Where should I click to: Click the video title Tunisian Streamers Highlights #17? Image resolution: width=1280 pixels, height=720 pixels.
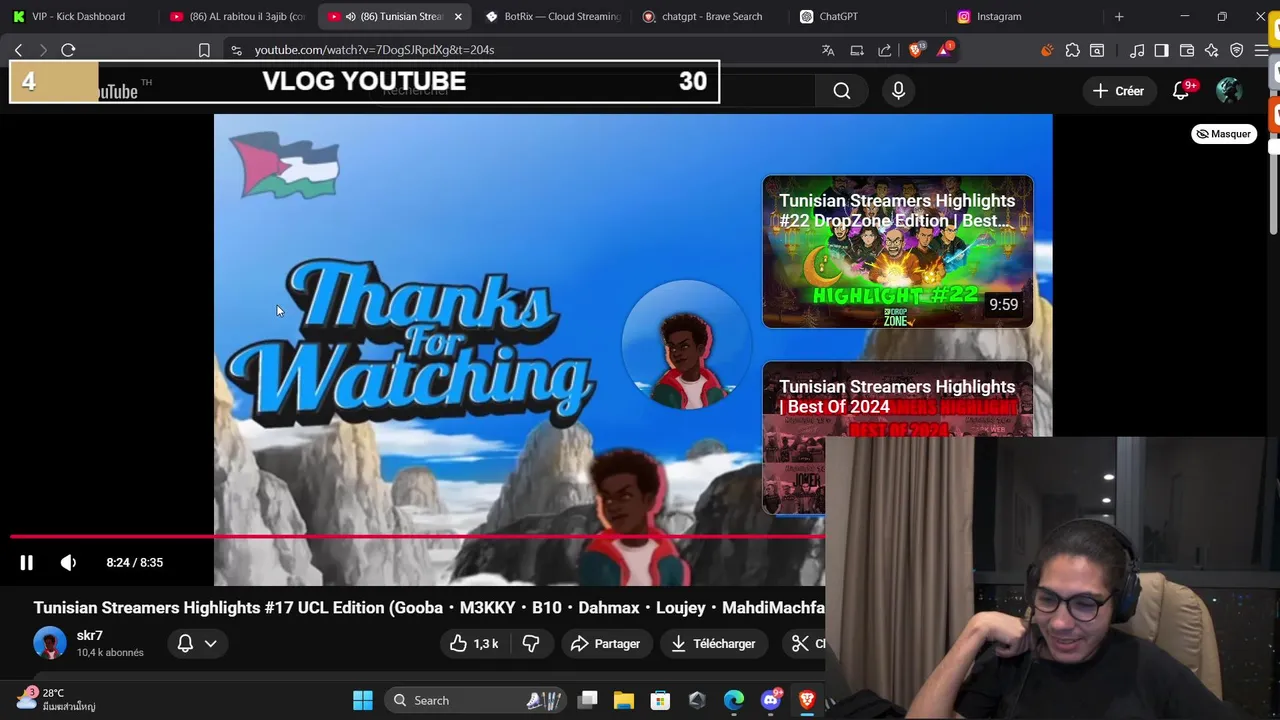(x=429, y=608)
